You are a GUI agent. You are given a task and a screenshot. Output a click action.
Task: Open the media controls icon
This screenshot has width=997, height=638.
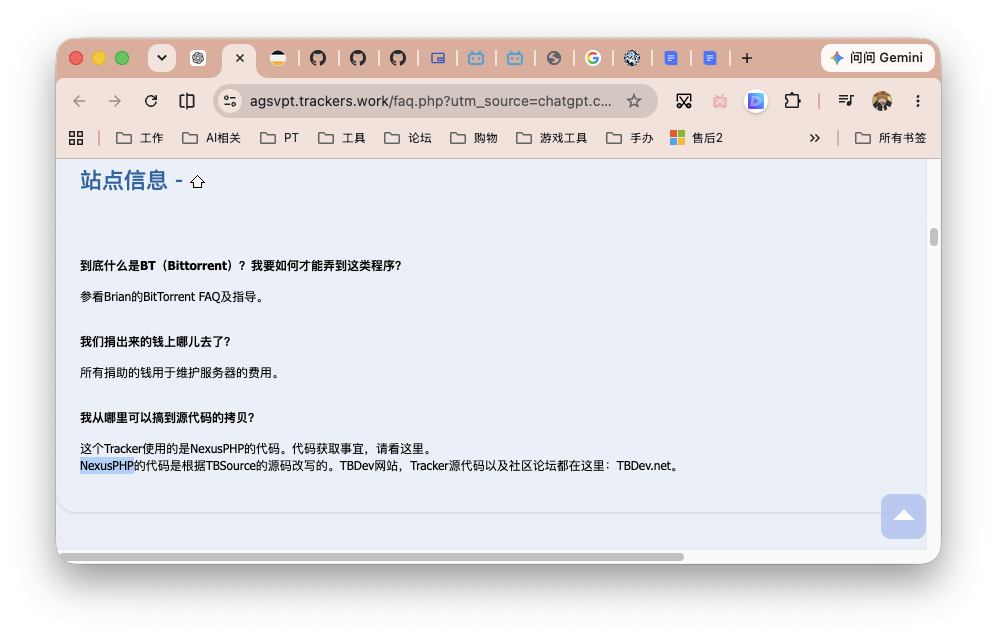(x=846, y=101)
